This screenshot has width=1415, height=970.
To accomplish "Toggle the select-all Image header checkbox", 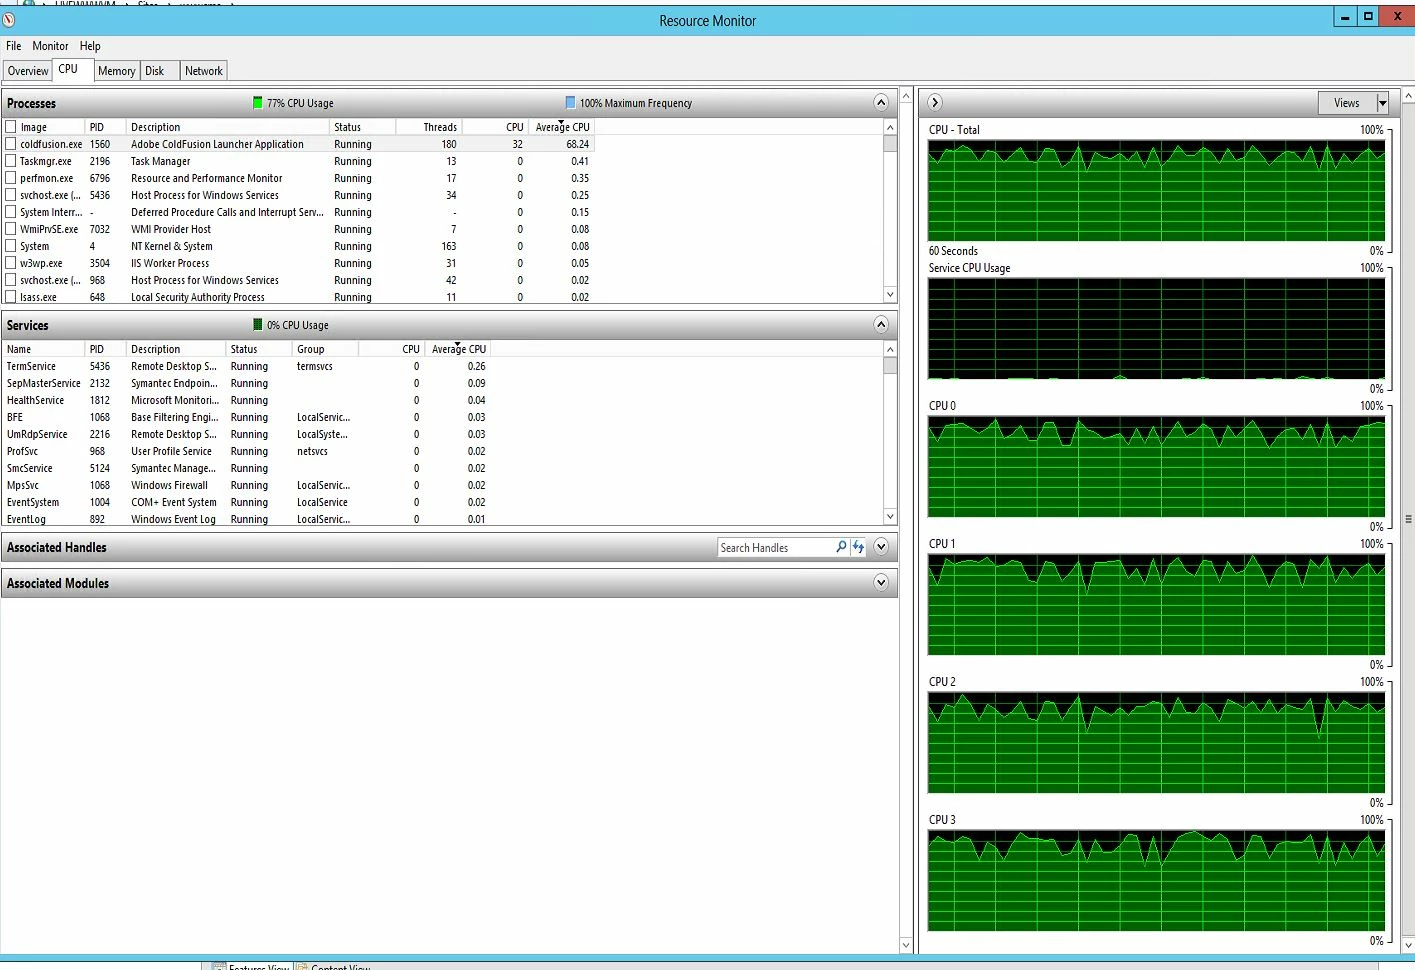I will pyautogui.click(x=11, y=127).
